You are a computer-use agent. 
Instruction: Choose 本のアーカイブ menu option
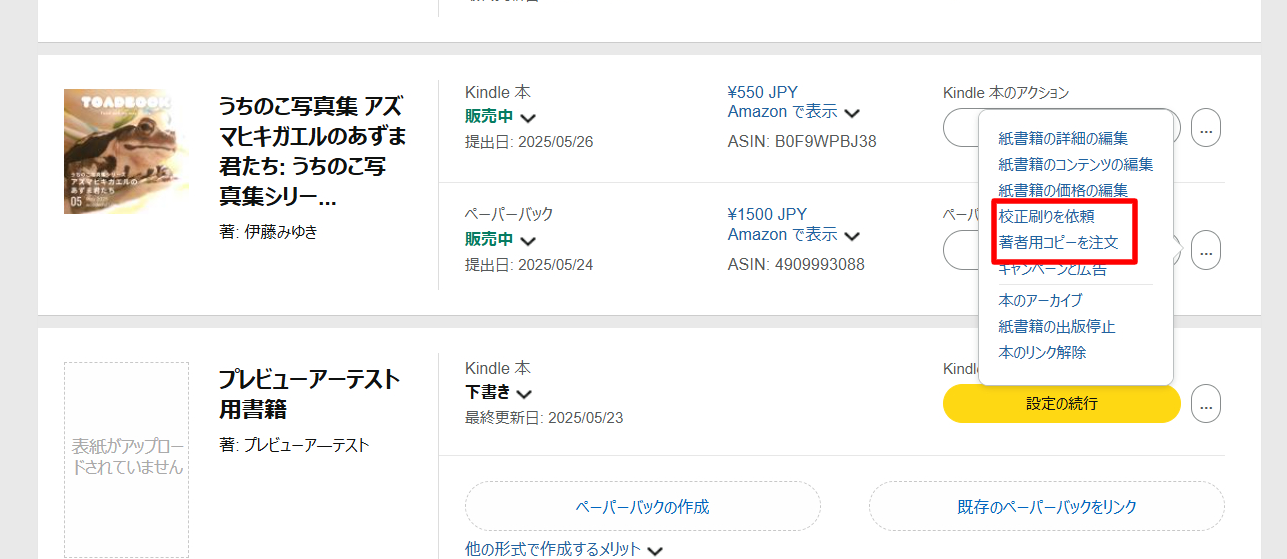[x=1040, y=300]
